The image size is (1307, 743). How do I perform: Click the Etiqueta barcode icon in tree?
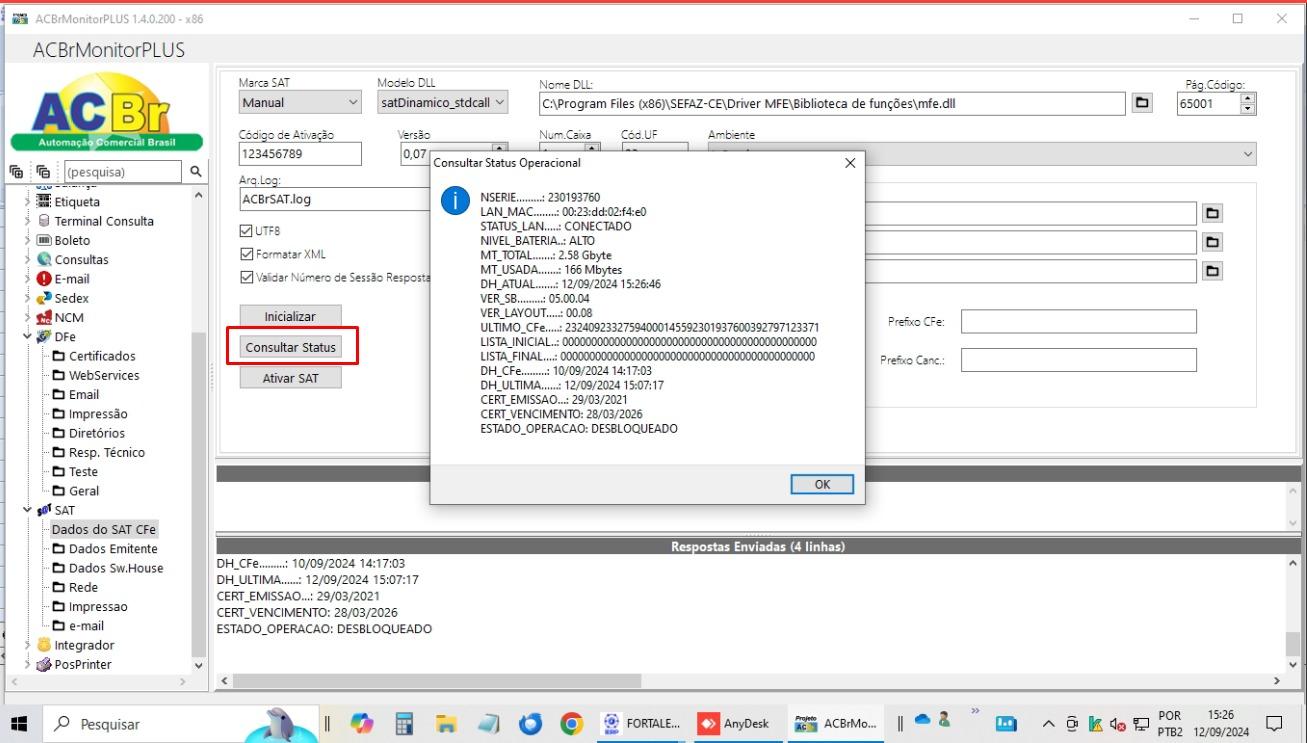(44, 201)
